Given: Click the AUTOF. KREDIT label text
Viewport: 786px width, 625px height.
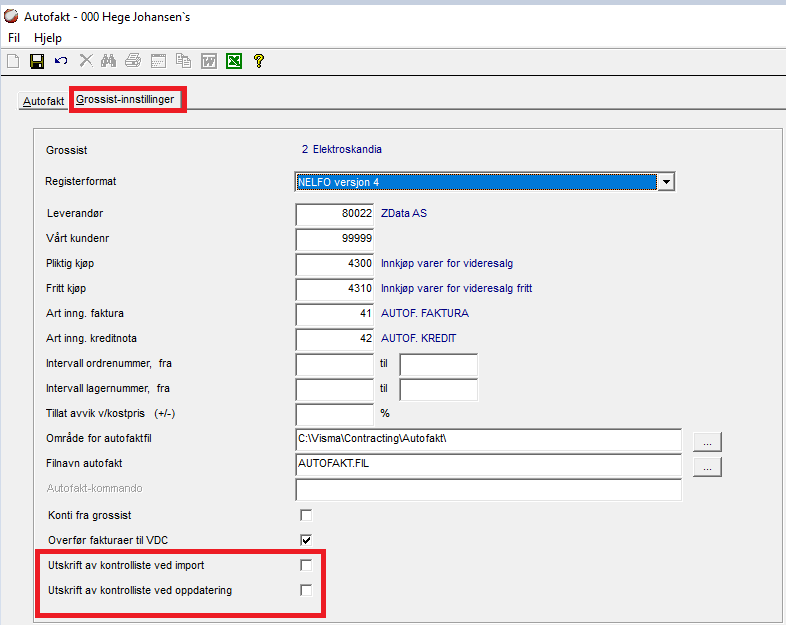Looking at the screenshot, I should tap(419, 339).
